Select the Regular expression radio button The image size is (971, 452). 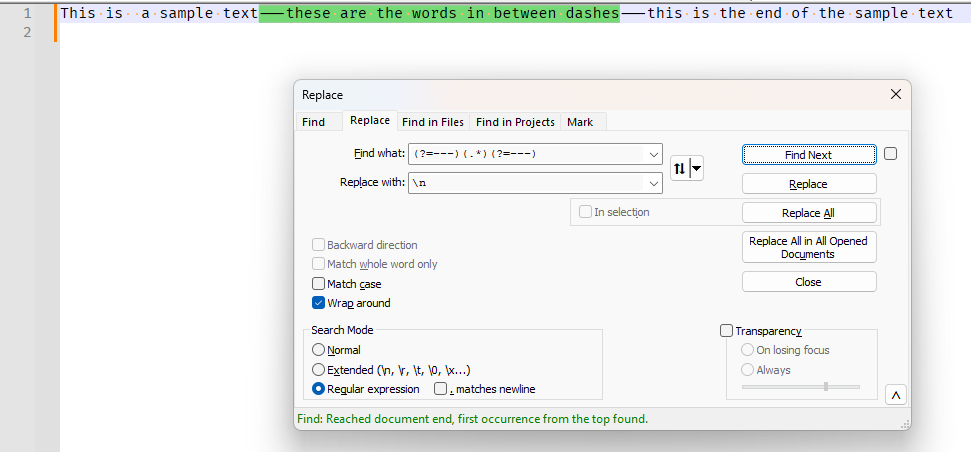(x=319, y=389)
